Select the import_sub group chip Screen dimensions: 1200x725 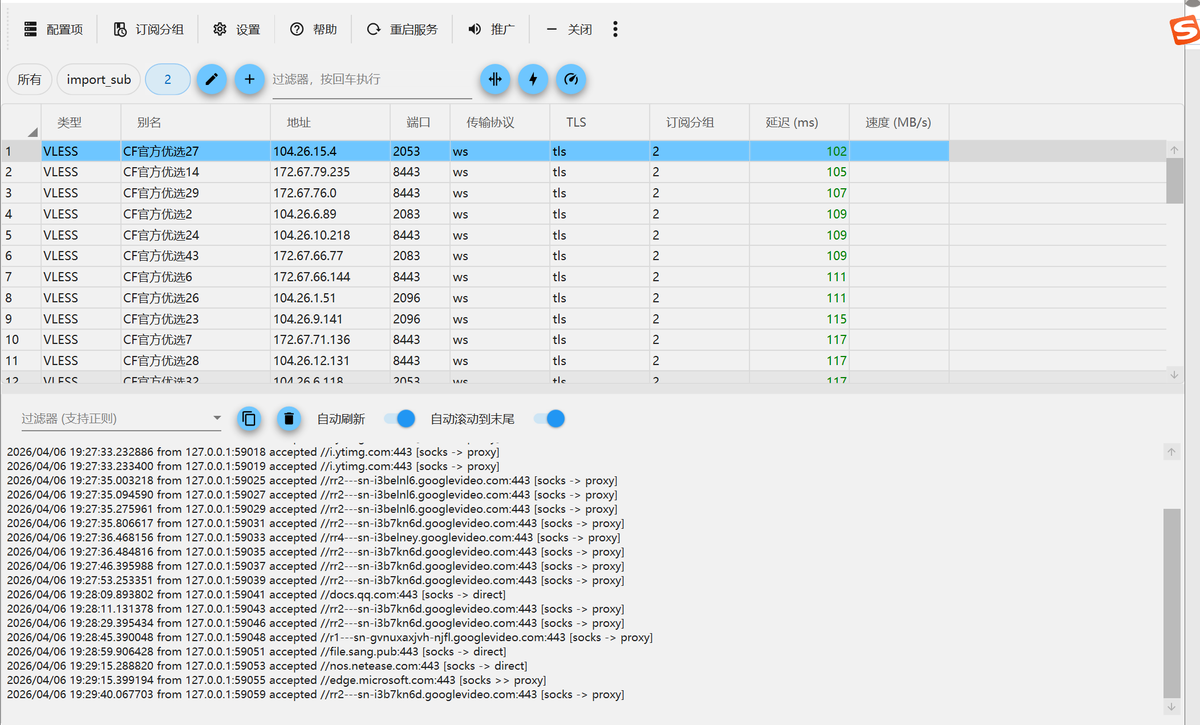click(x=98, y=80)
